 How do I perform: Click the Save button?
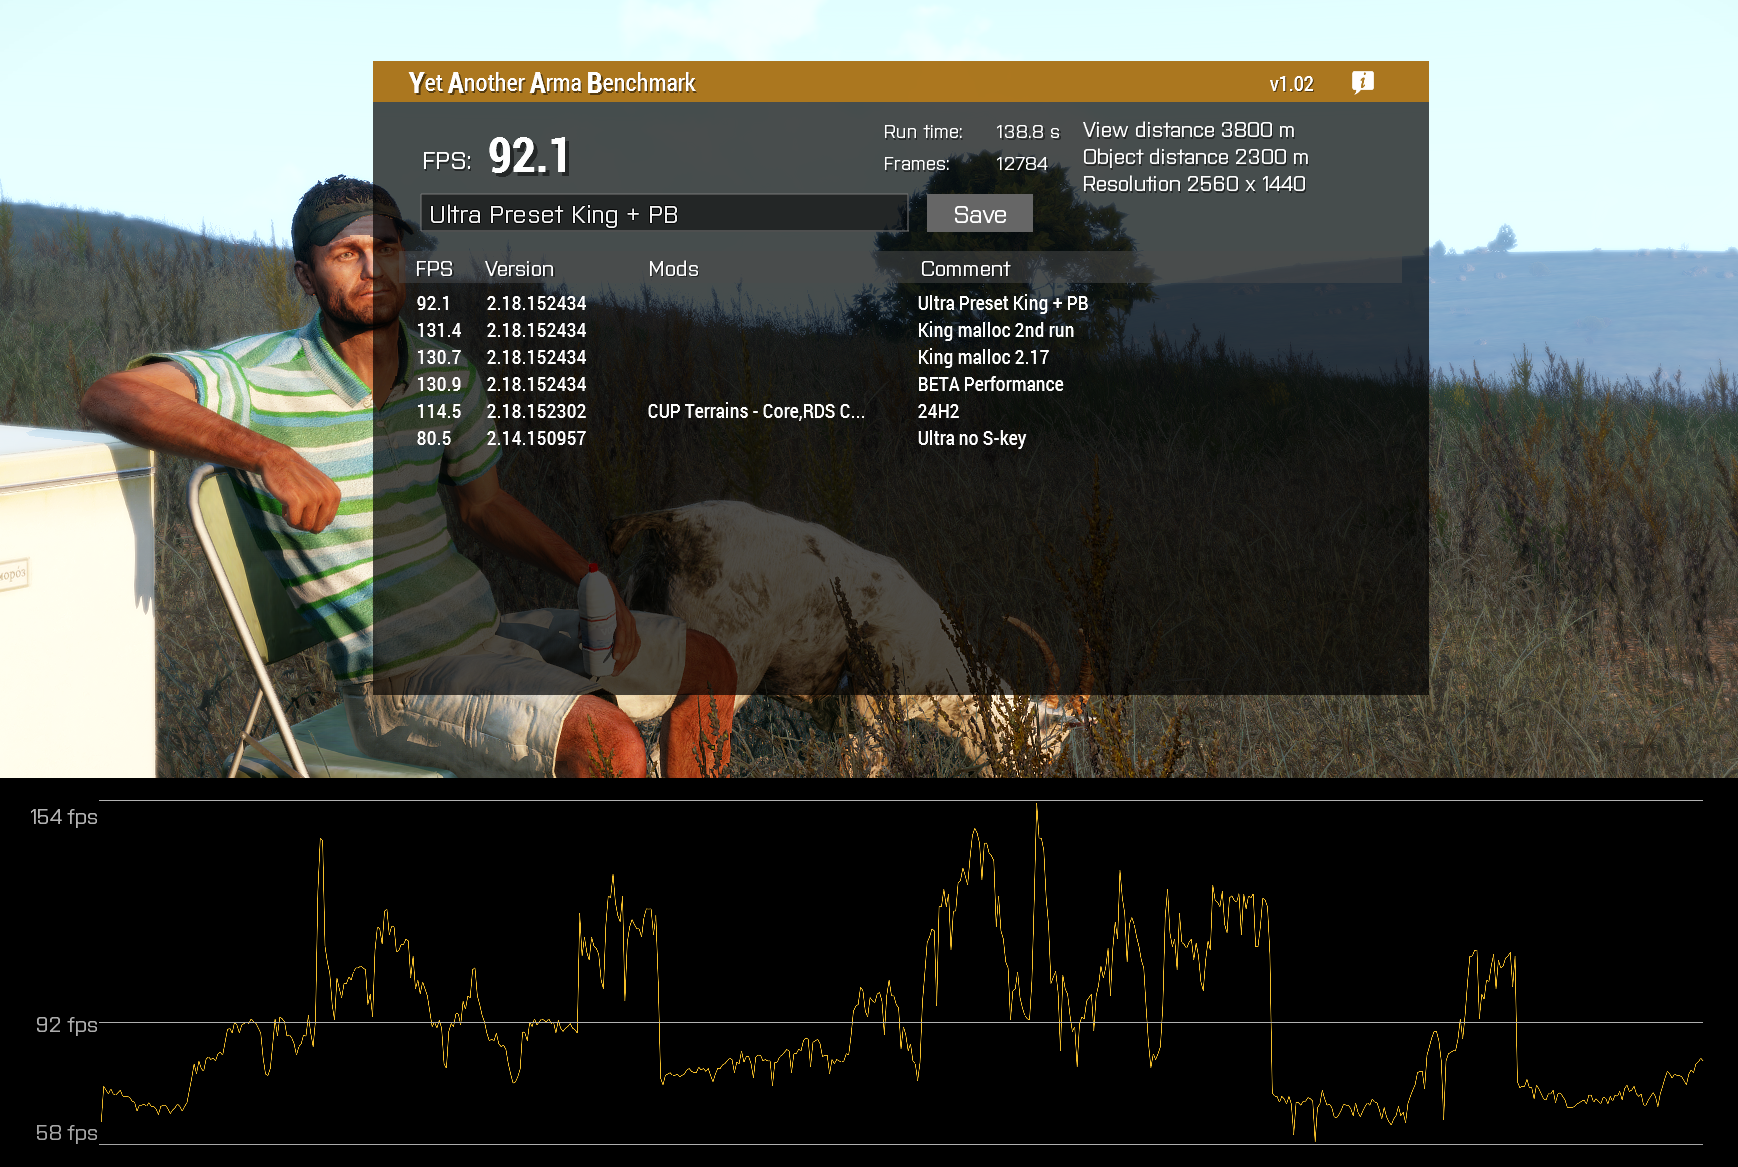[979, 214]
